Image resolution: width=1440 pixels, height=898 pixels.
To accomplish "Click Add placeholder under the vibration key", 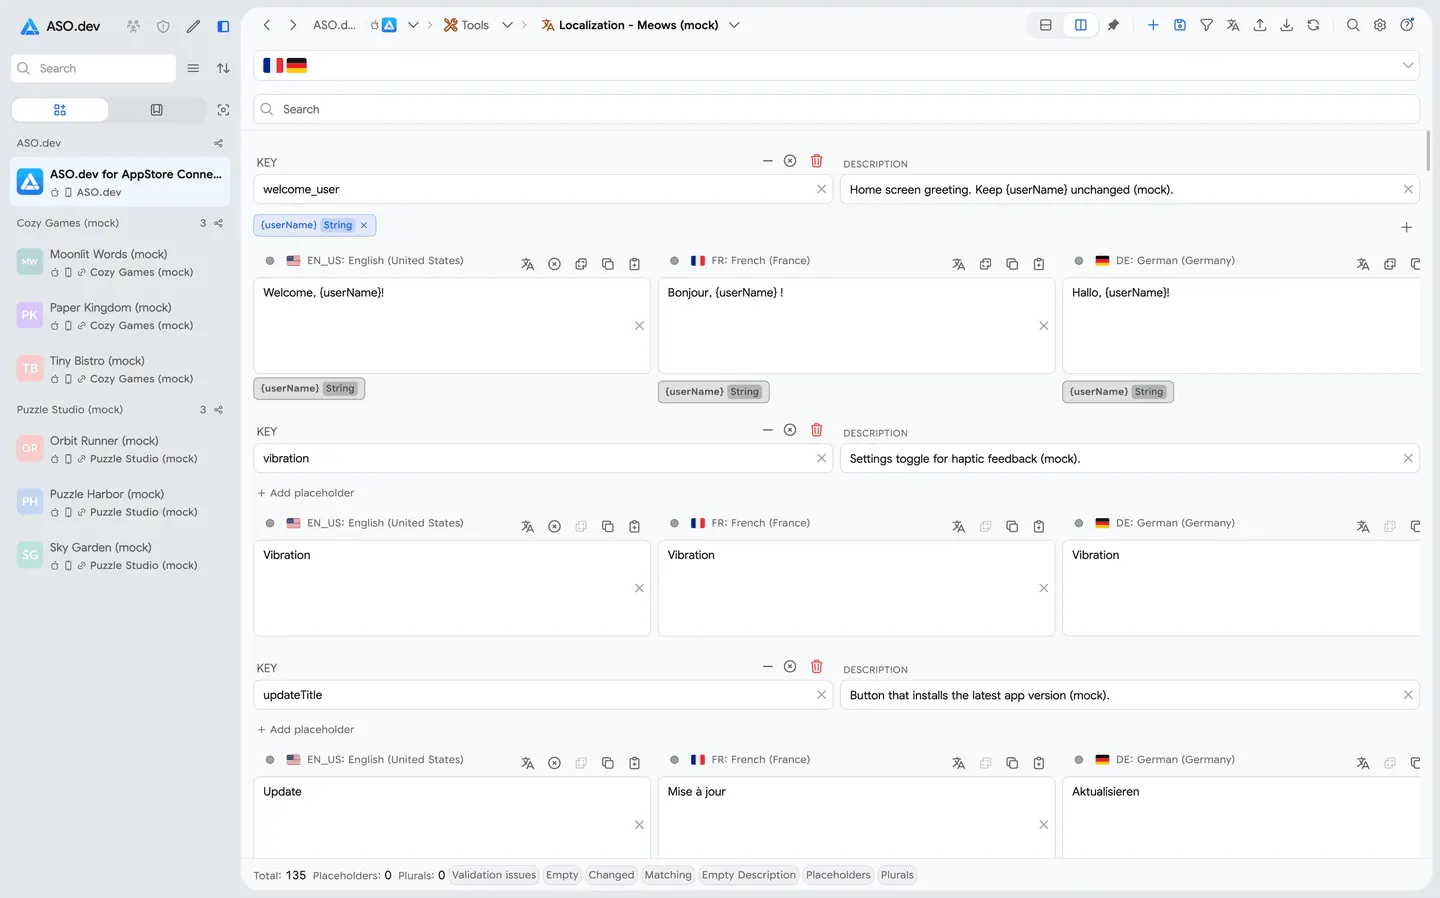I will [x=306, y=493].
